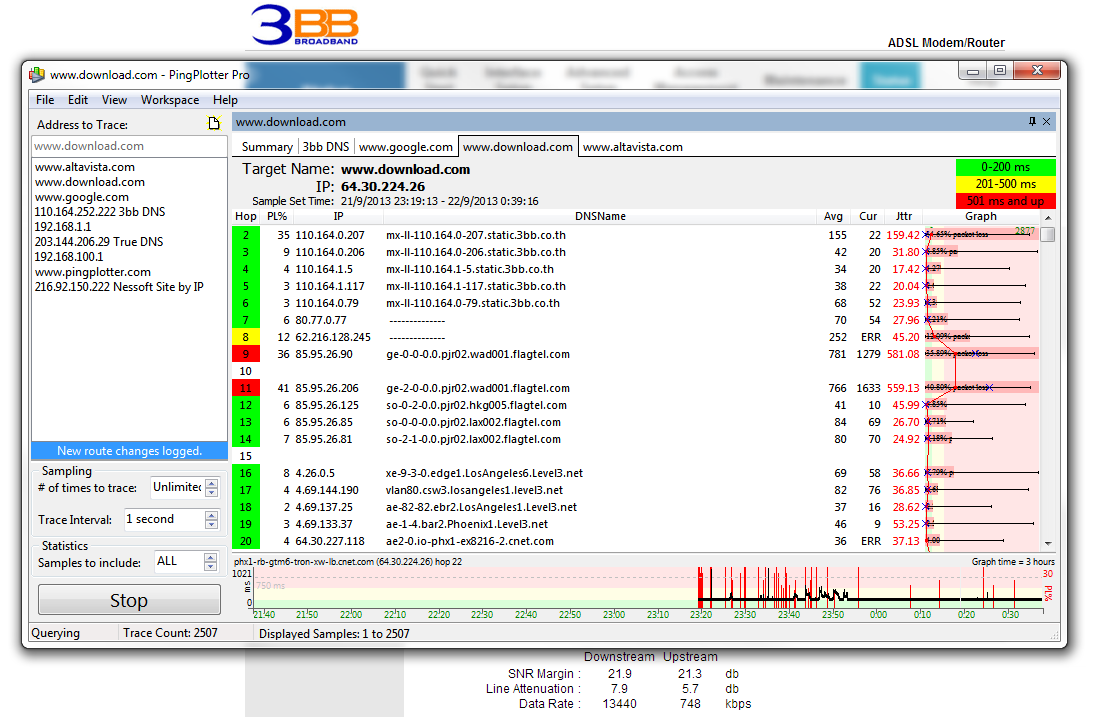Switch to the www.google.com tab
The image size is (1099, 717).
[406, 147]
